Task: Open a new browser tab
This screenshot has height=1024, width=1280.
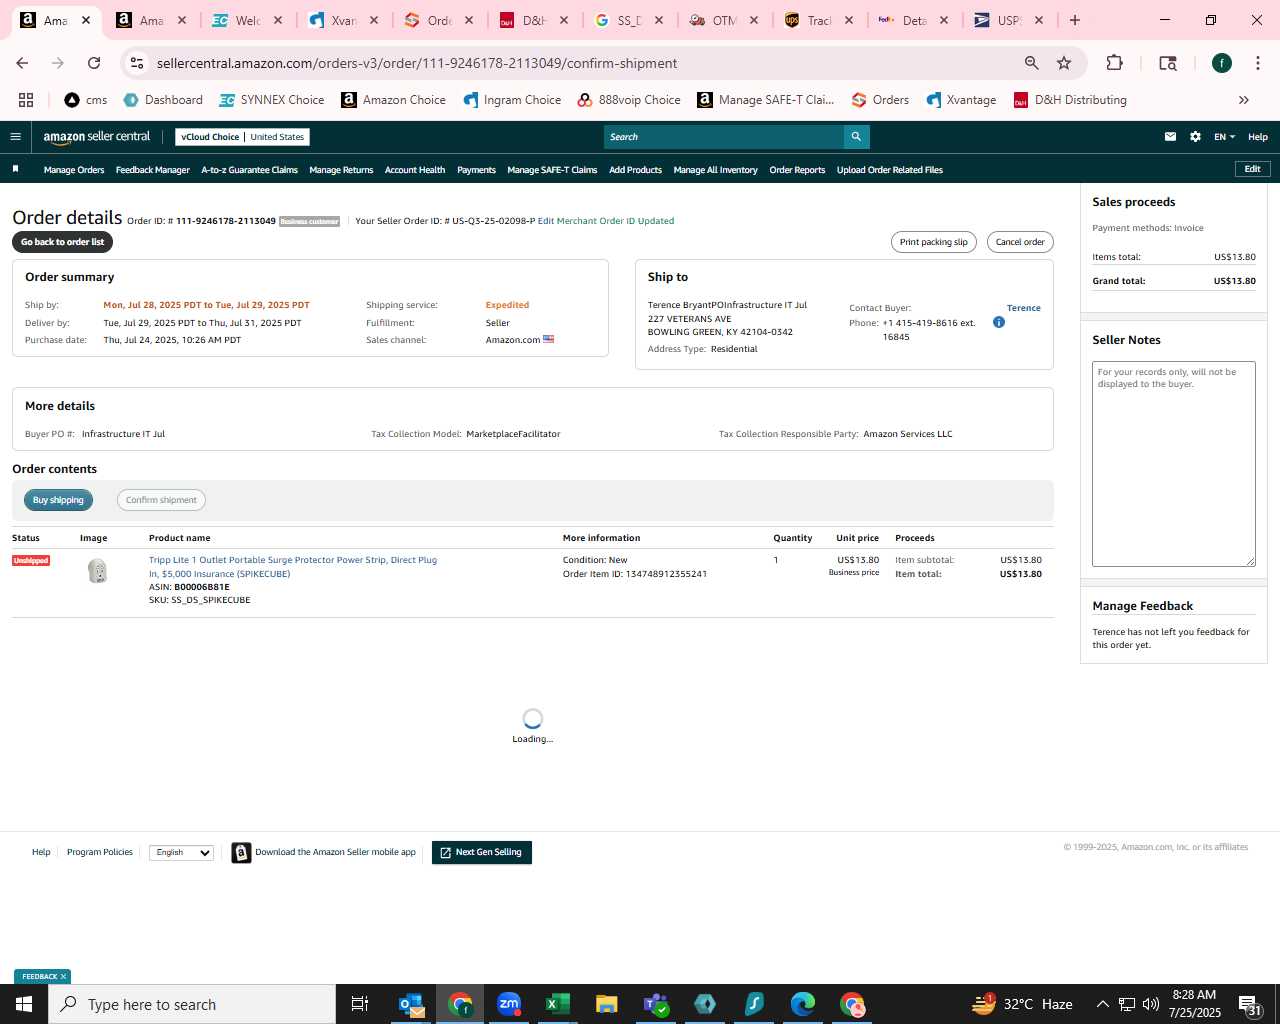Action: [x=1075, y=20]
